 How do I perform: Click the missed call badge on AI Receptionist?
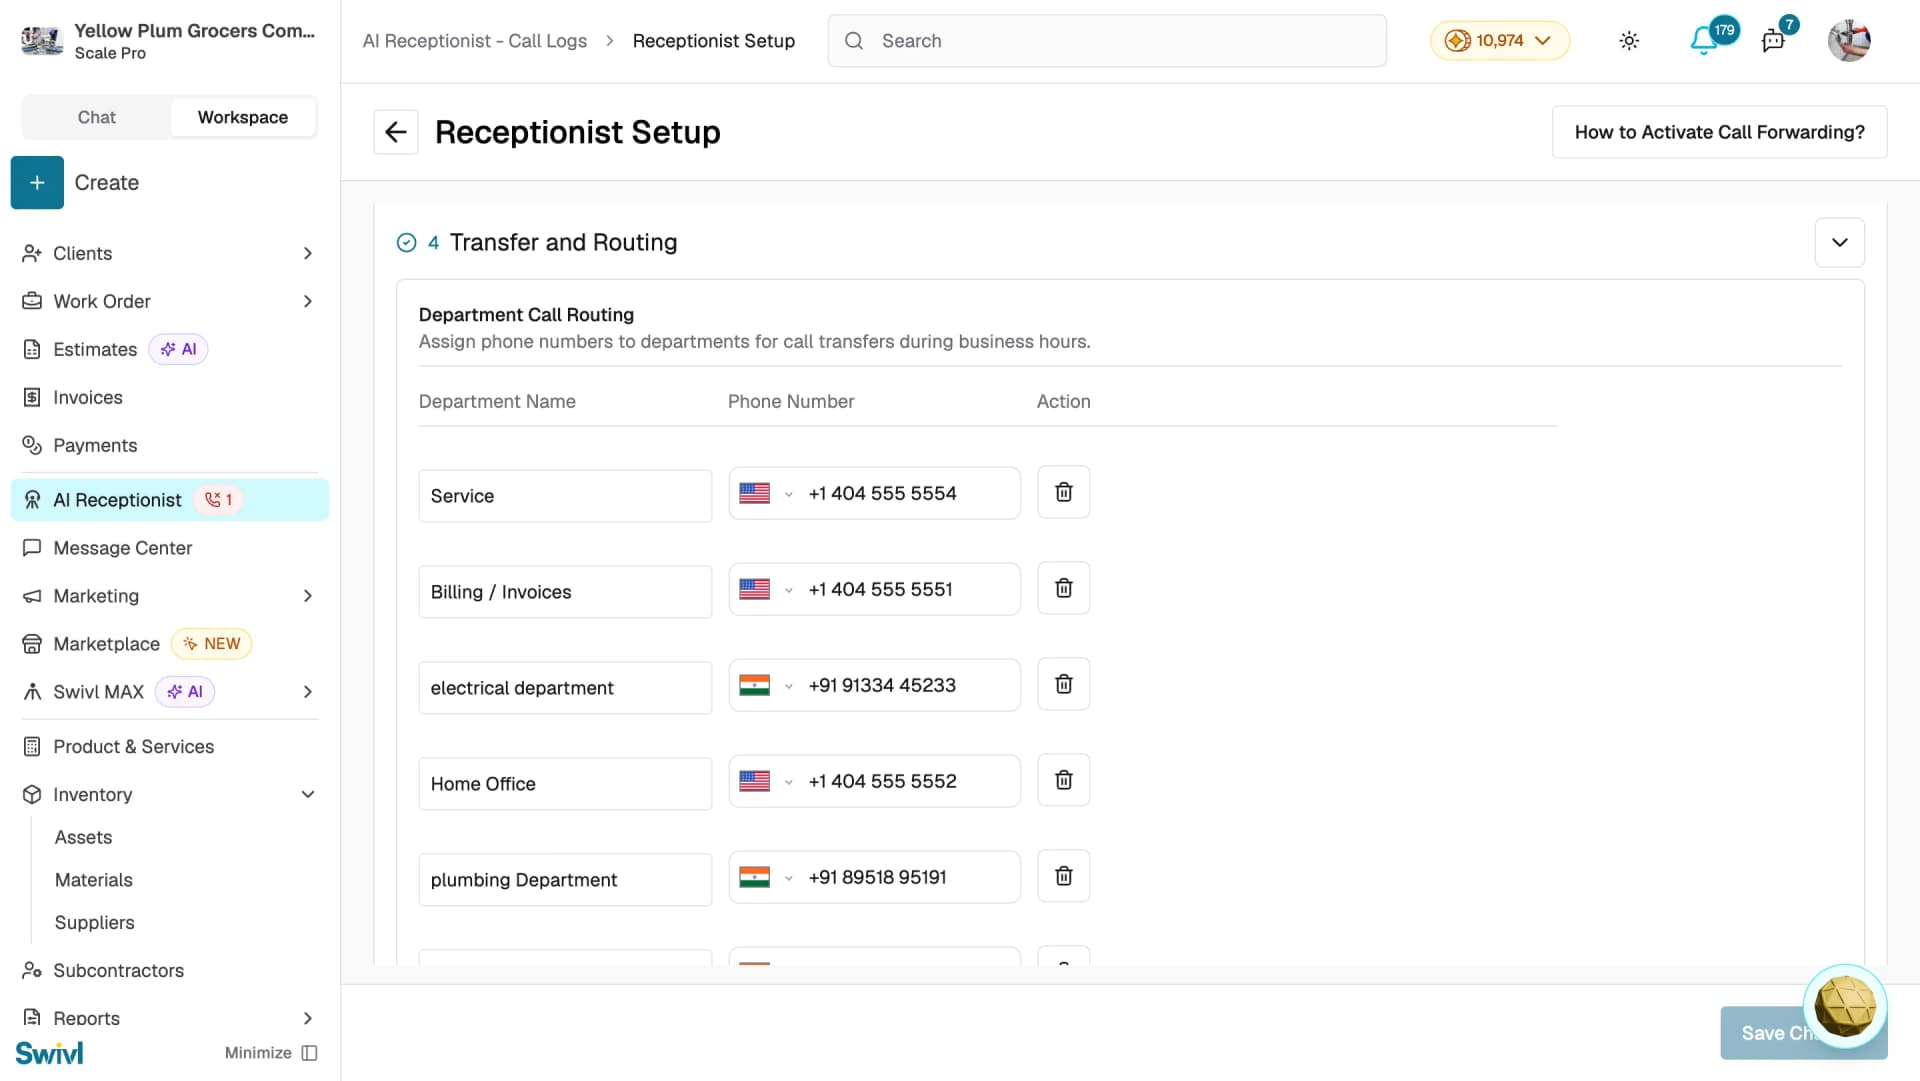(x=218, y=500)
